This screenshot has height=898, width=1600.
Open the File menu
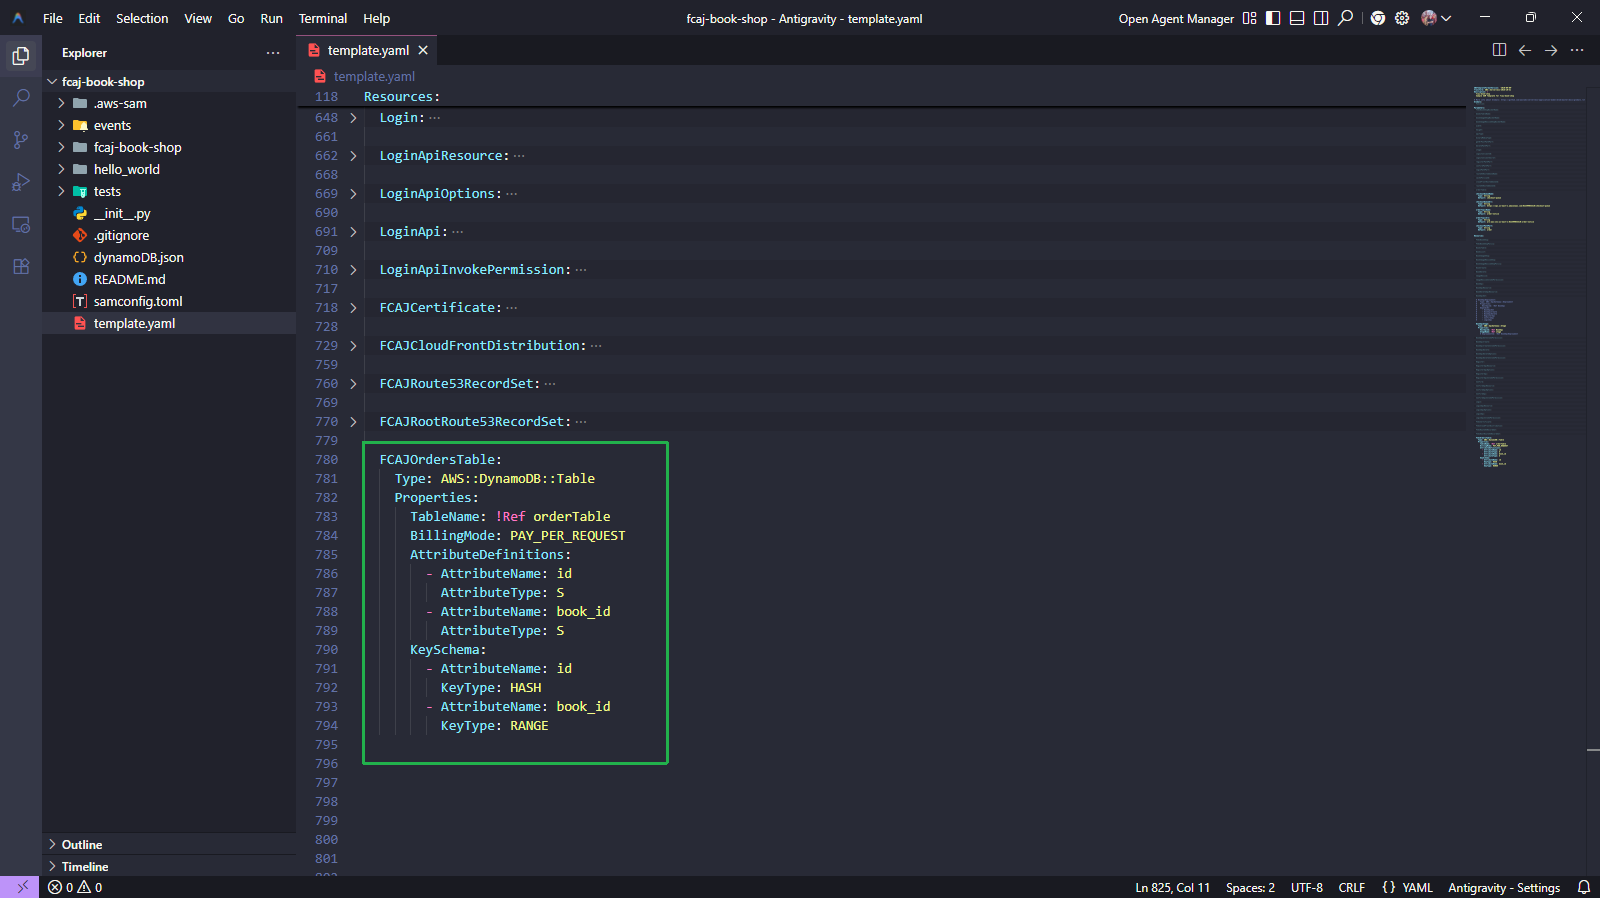coord(53,18)
